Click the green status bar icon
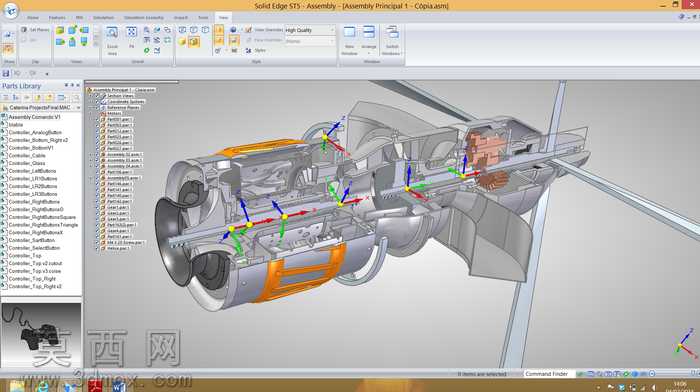The height and width of the screenshot is (392, 700). point(626,374)
